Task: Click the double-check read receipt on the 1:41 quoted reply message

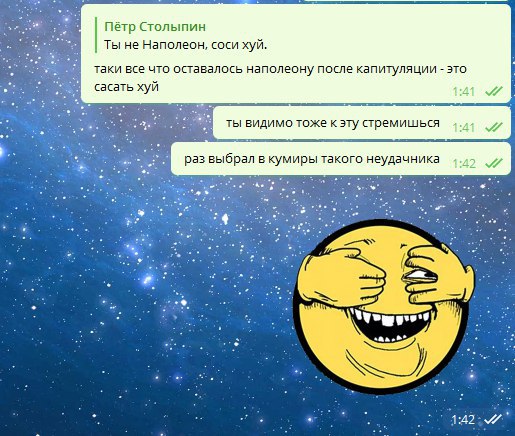Action: click(x=494, y=91)
